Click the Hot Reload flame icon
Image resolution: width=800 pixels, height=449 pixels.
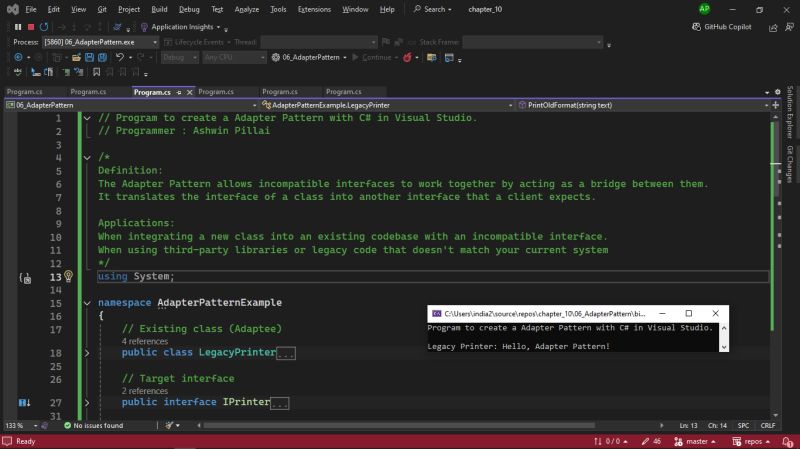pyautogui.click(x=407, y=57)
